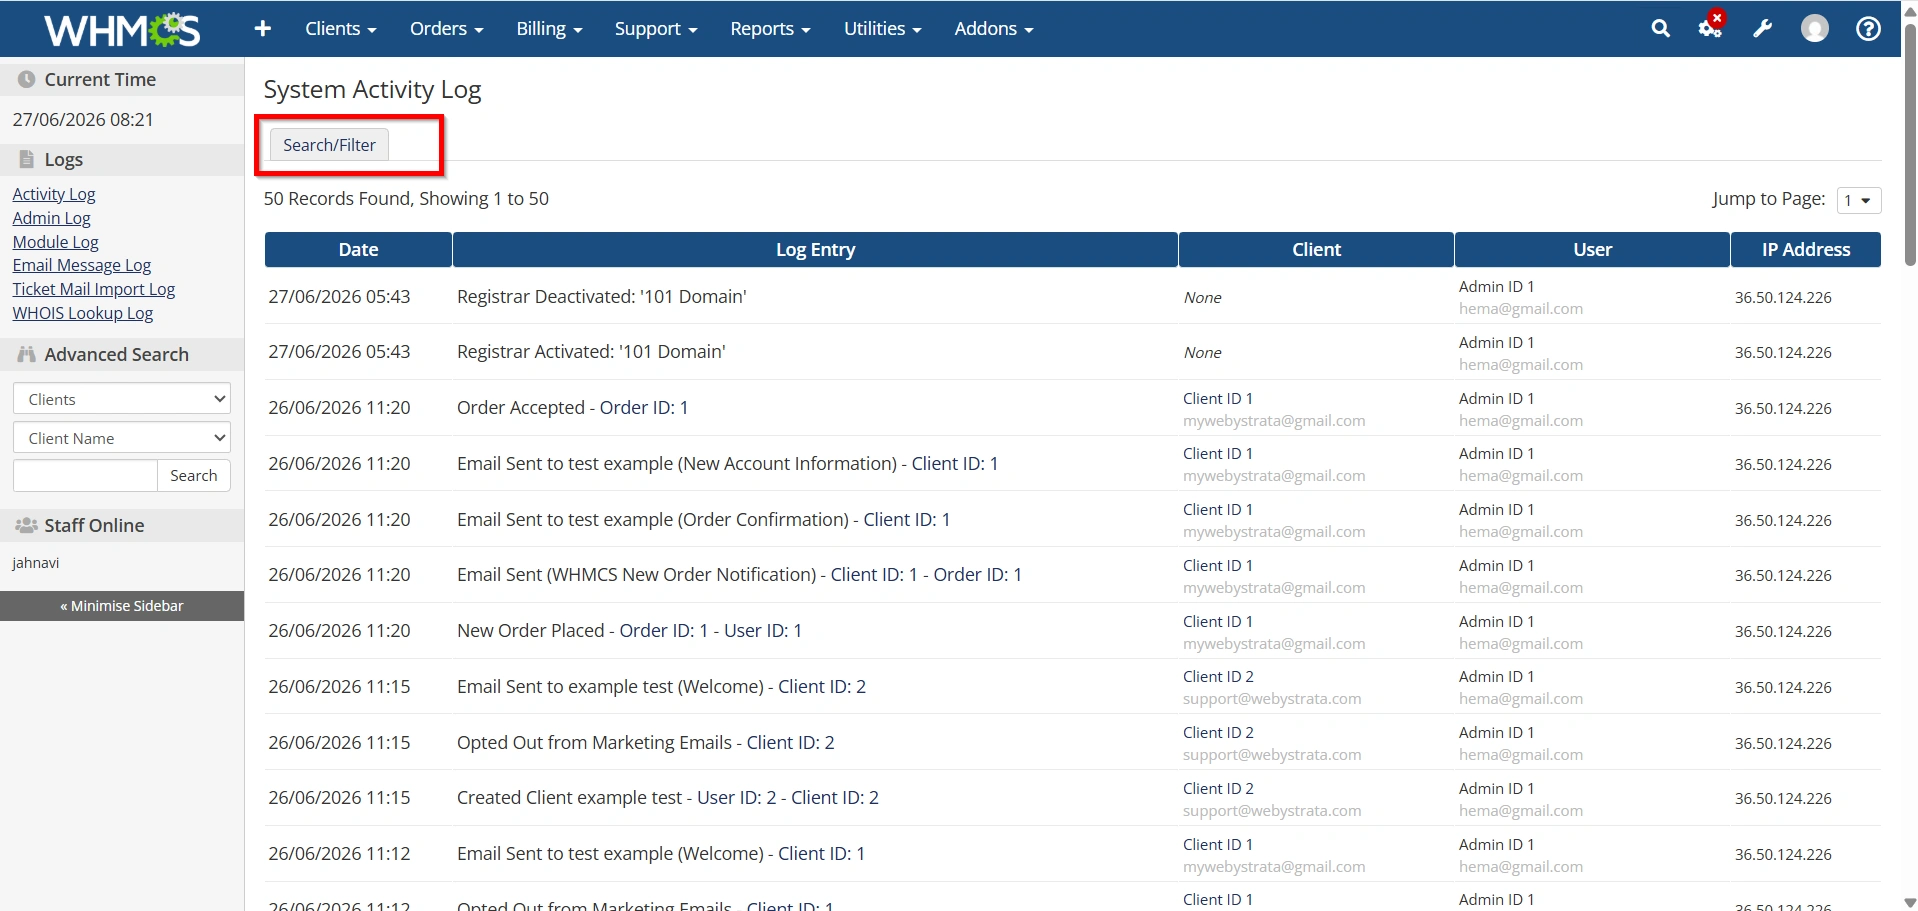Open the Utilities menu
This screenshot has height=911, width=1918.
pos(882,29)
